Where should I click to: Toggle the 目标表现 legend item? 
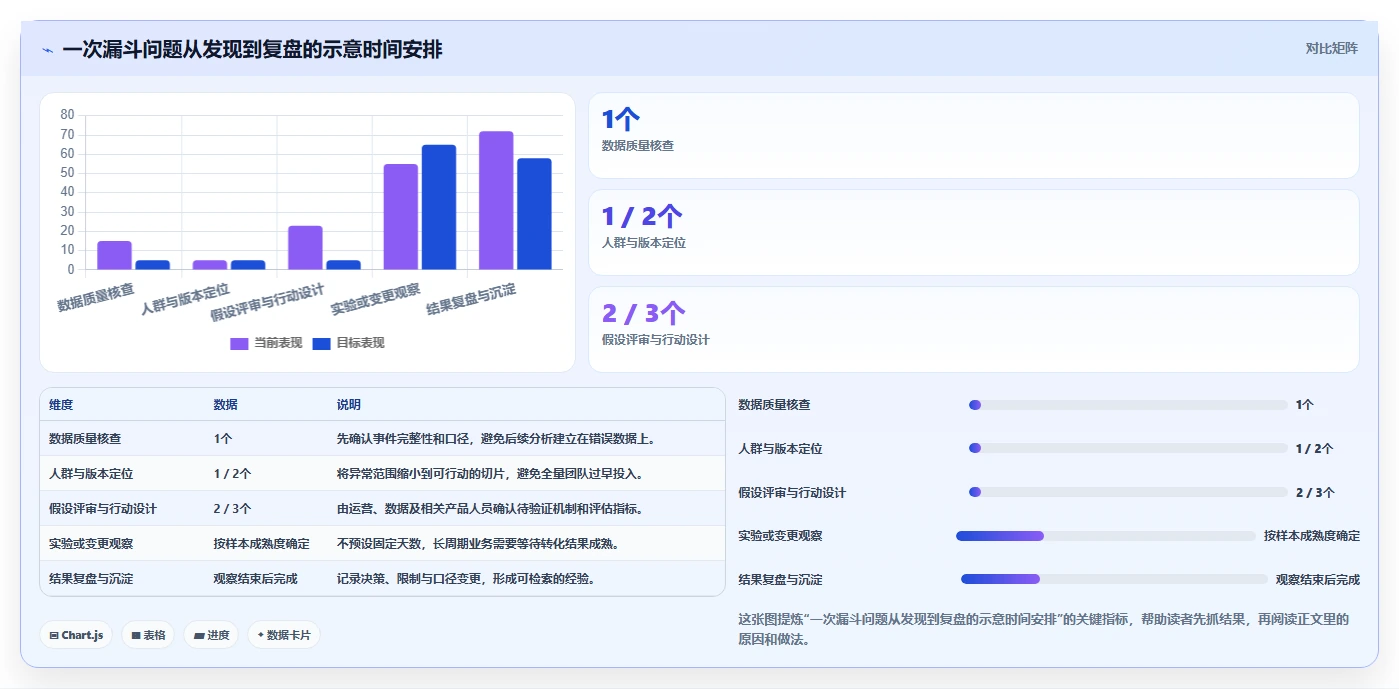348,343
